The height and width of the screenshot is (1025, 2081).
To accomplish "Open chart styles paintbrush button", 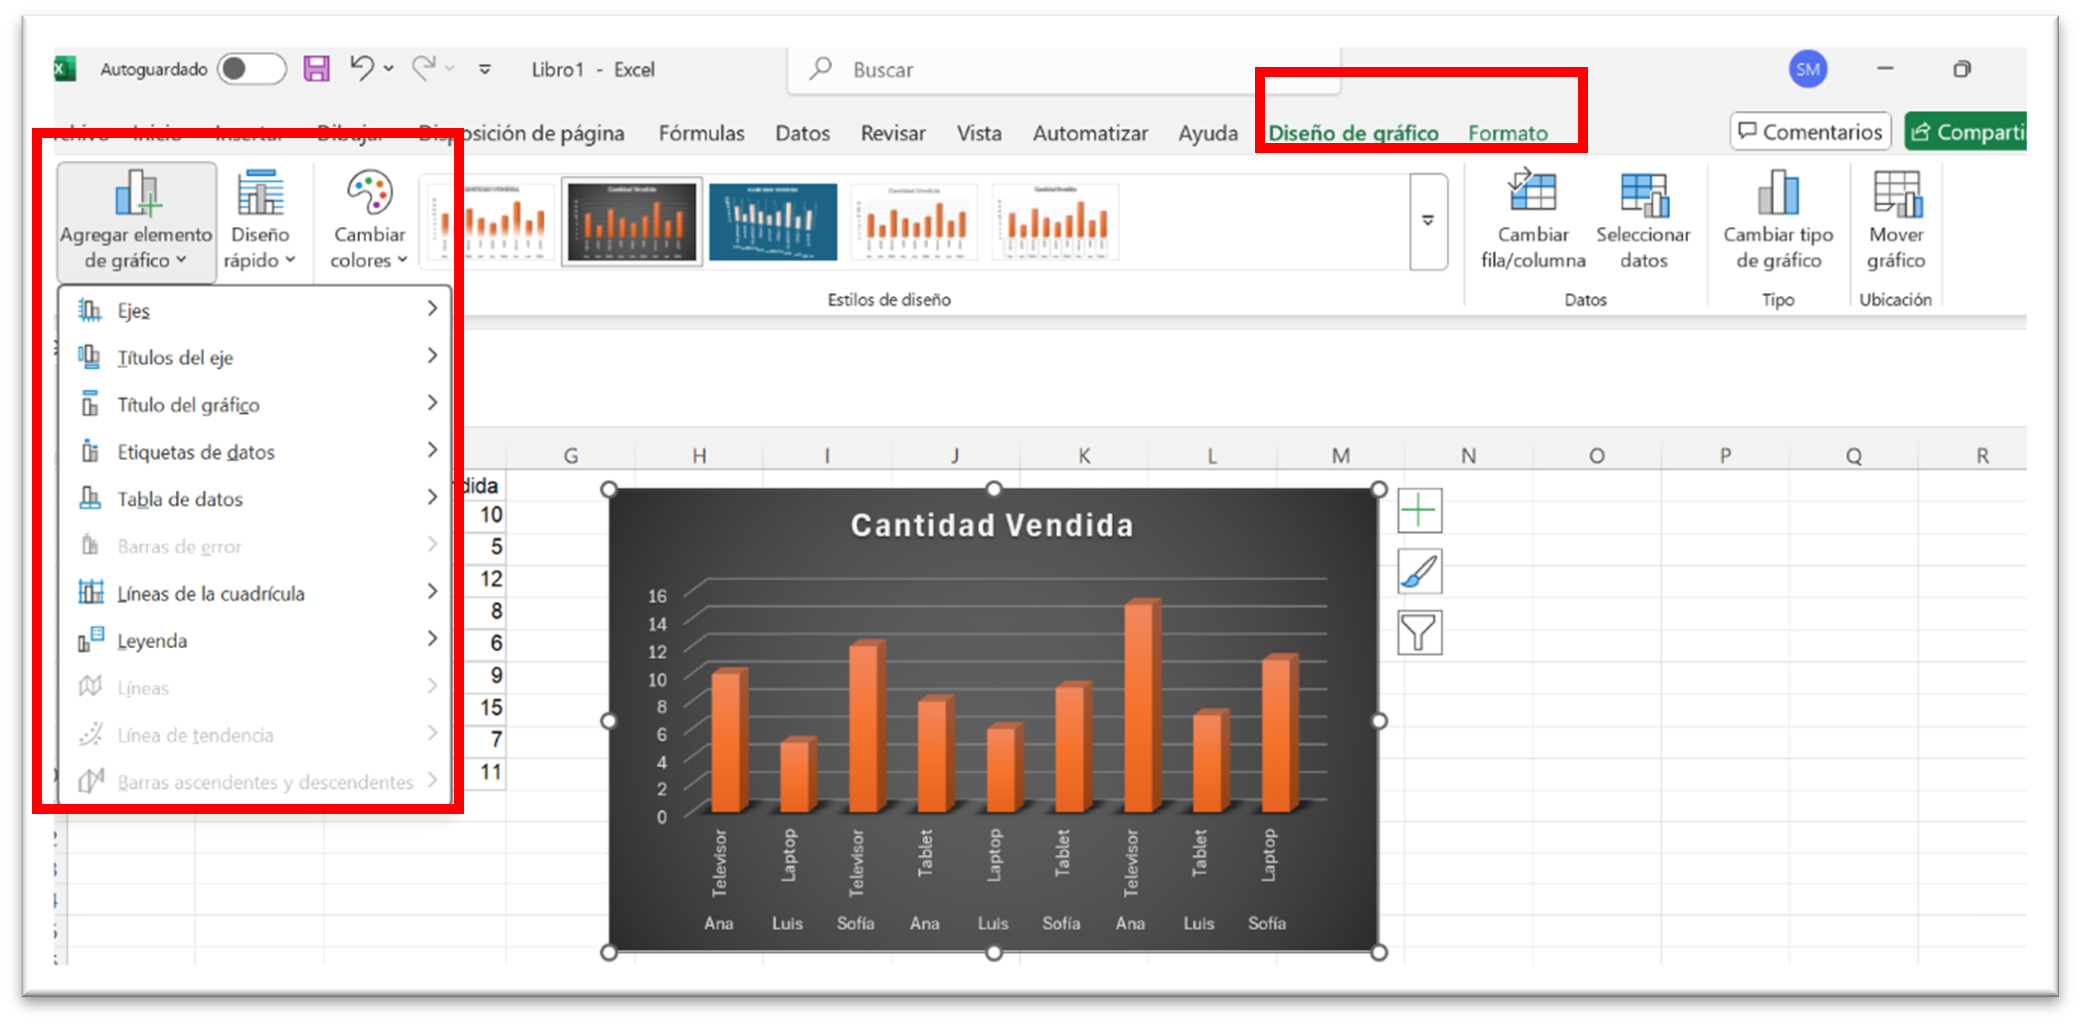I will click(1419, 572).
